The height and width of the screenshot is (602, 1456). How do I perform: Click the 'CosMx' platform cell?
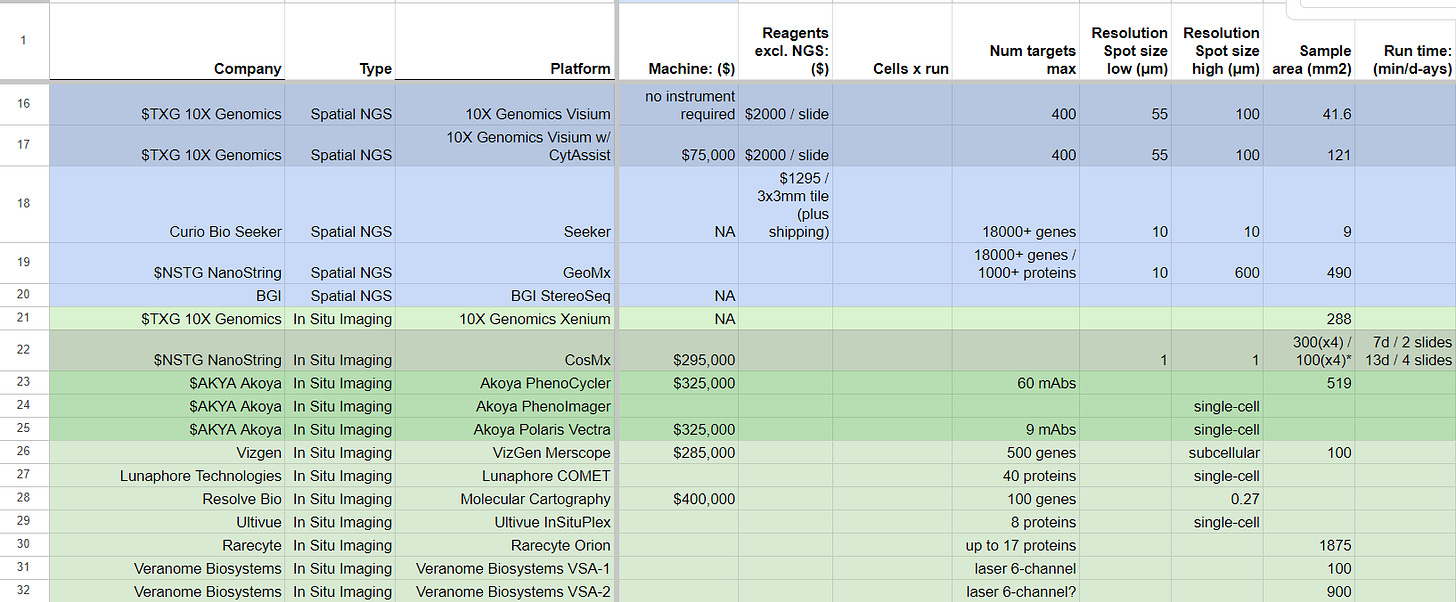(505, 350)
